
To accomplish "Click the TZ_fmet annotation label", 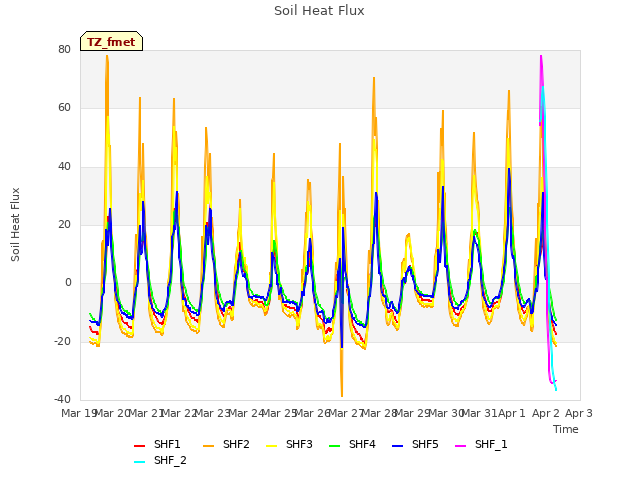I will point(111,42).
